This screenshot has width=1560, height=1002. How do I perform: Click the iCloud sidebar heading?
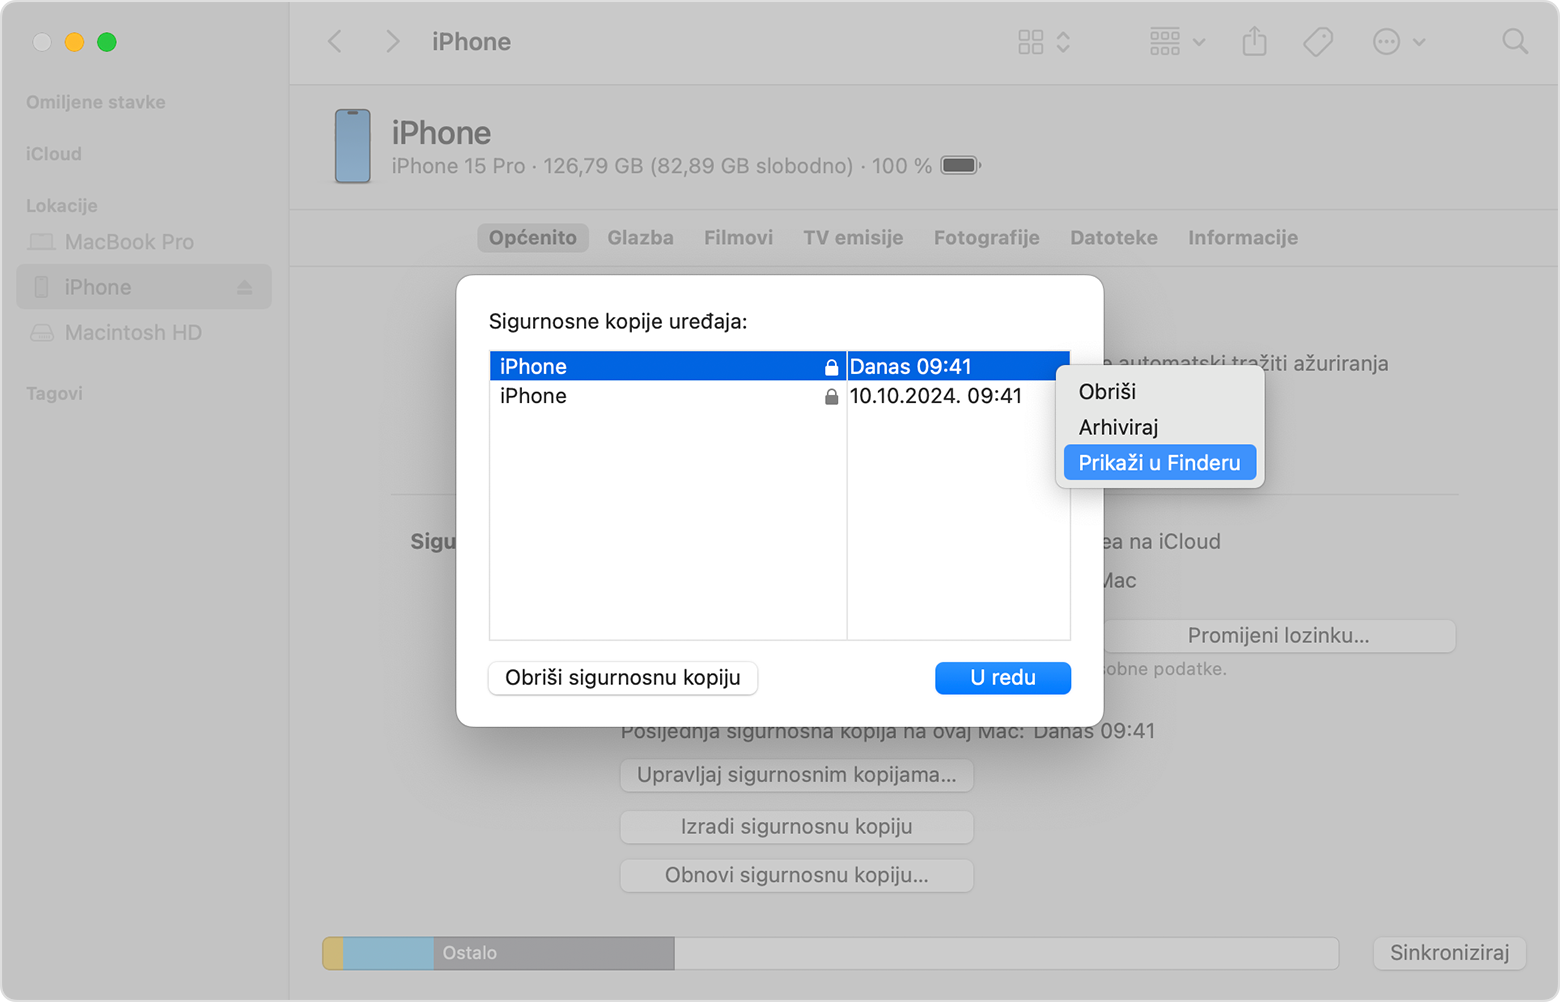pyautogui.click(x=54, y=154)
